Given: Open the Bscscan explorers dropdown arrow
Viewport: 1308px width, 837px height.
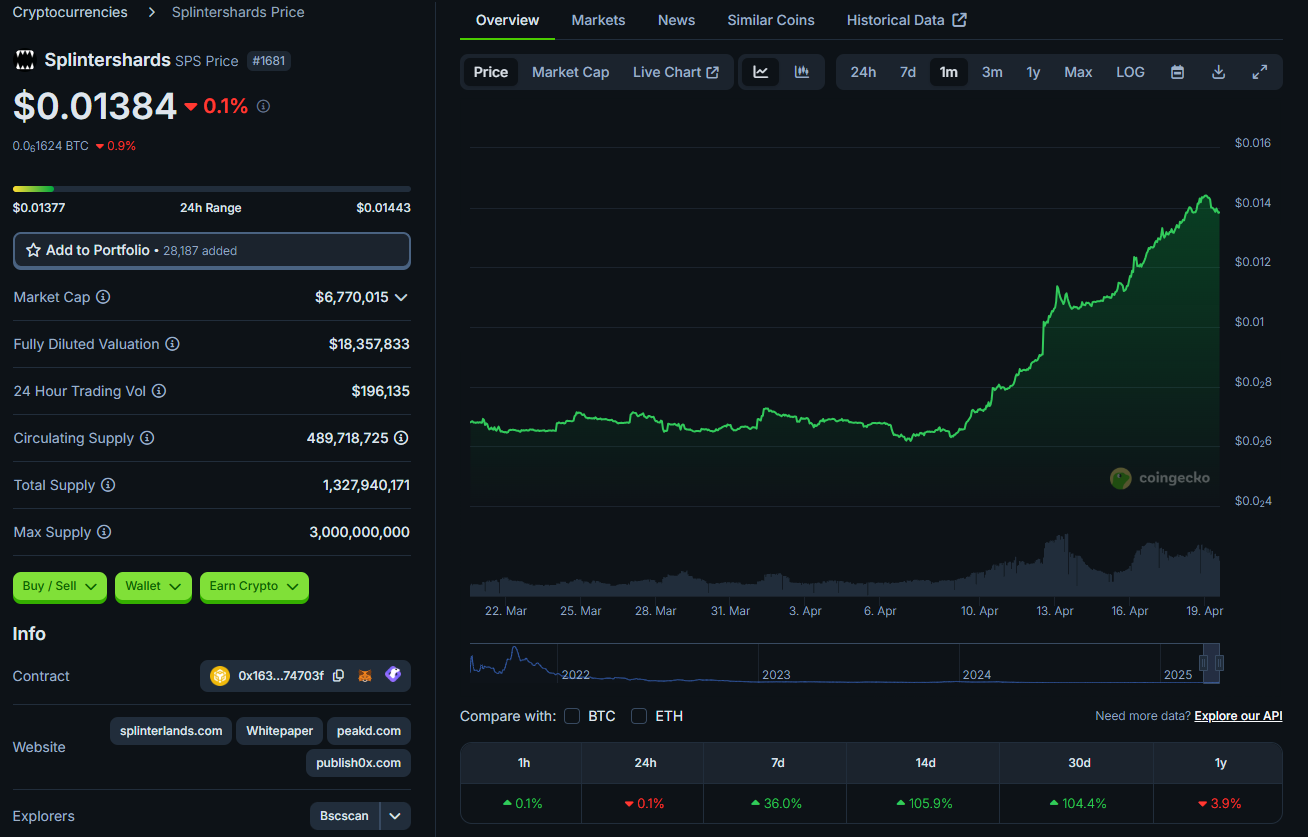Looking at the screenshot, I should [x=395, y=816].
